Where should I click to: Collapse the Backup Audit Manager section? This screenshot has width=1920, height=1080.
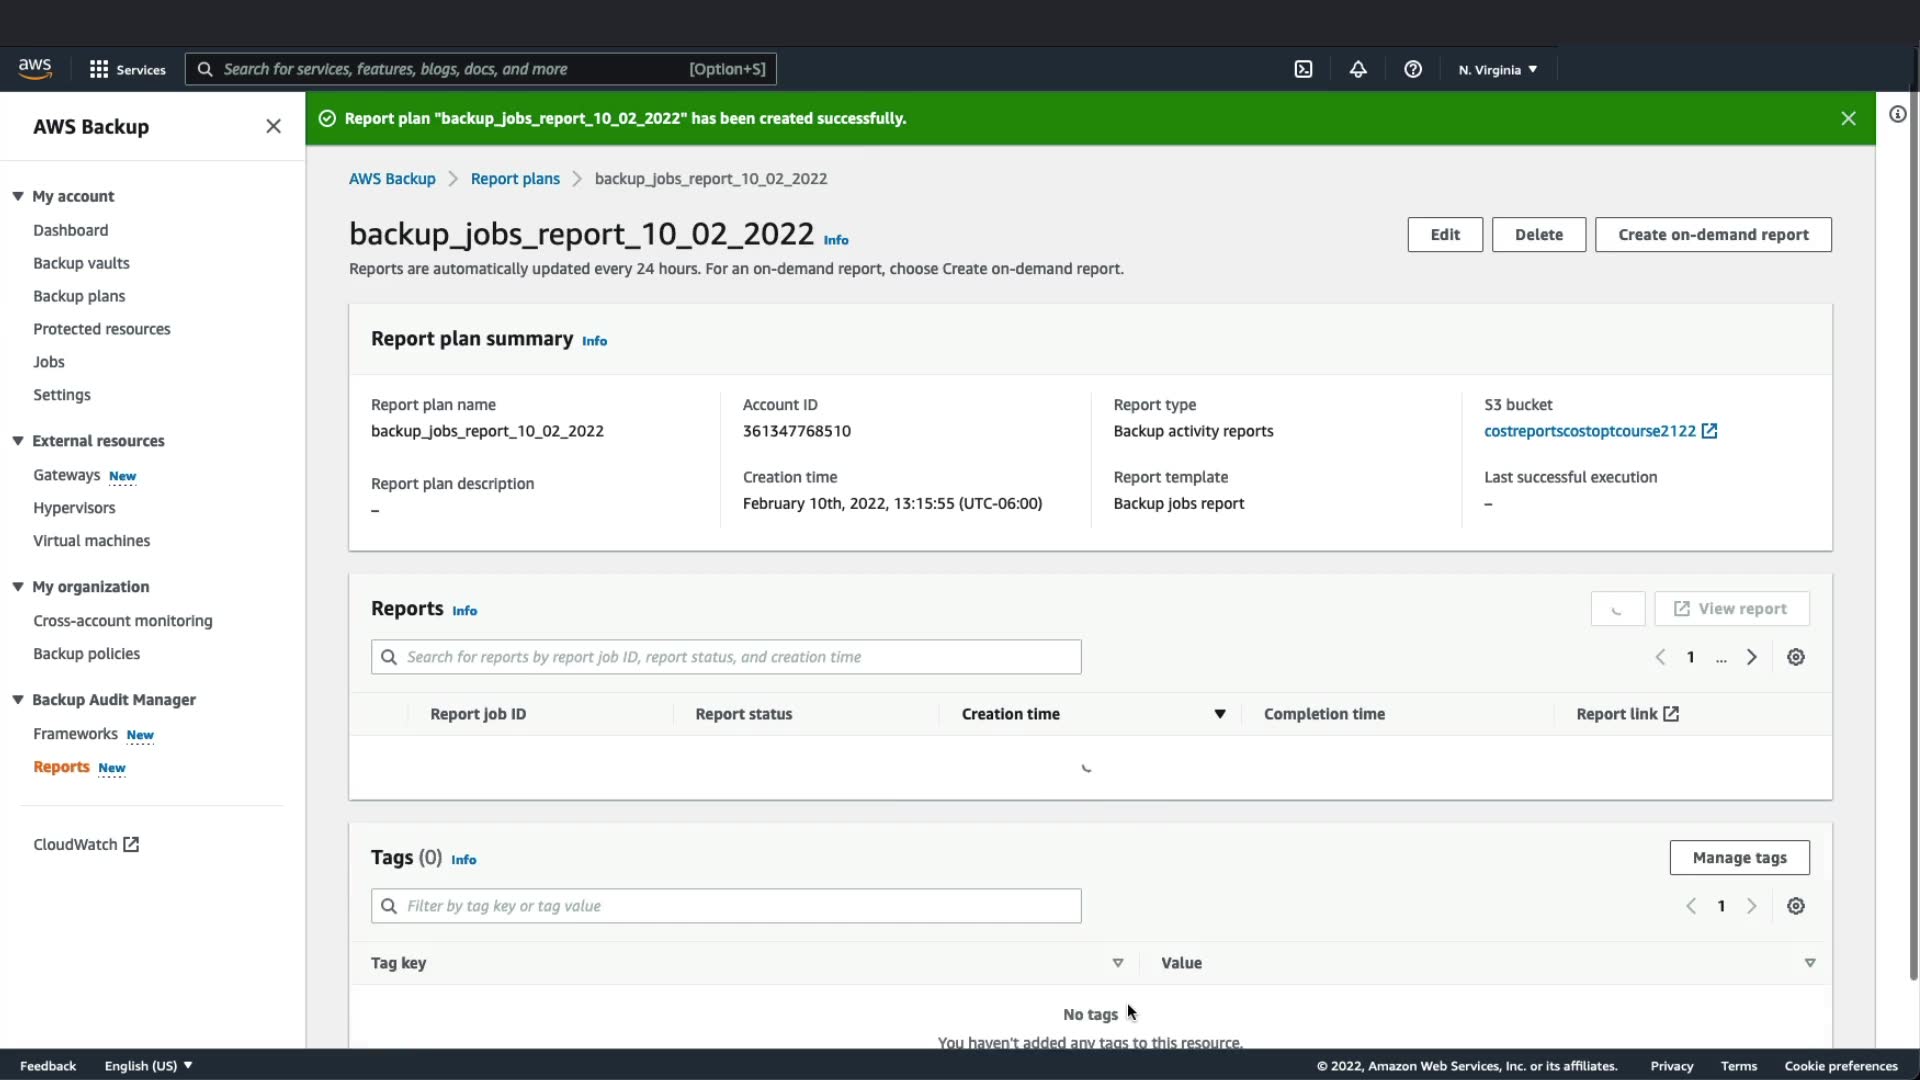pyautogui.click(x=18, y=700)
